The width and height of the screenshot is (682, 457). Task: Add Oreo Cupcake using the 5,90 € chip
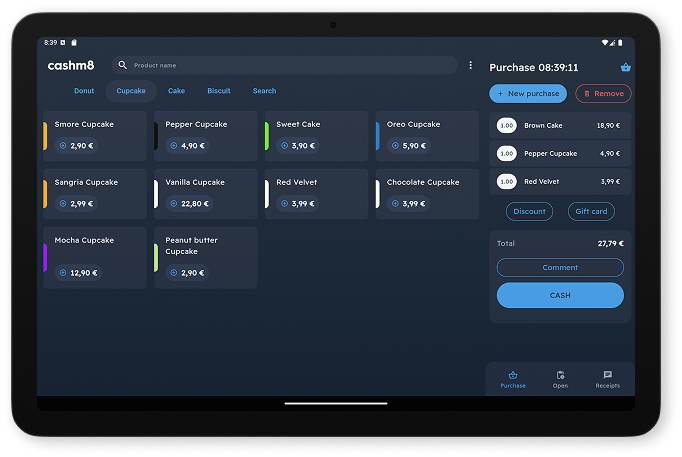click(408, 146)
